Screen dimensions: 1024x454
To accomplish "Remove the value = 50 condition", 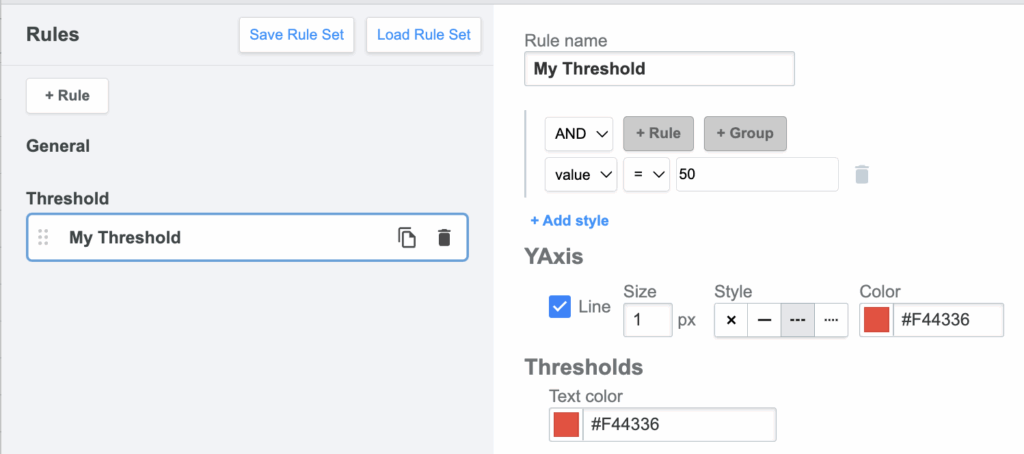I will [861, 175].
